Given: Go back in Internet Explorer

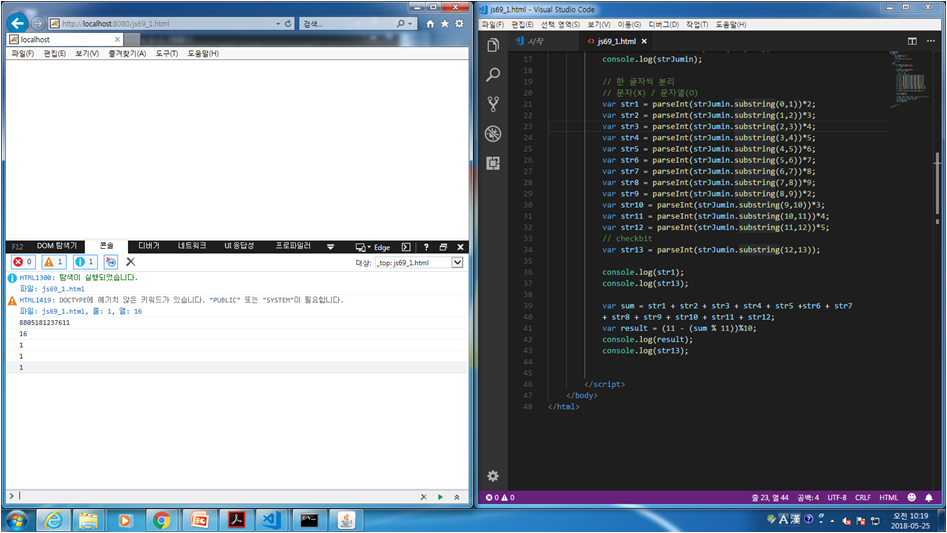Looking at the screenshot, I should tap(18, 24).
